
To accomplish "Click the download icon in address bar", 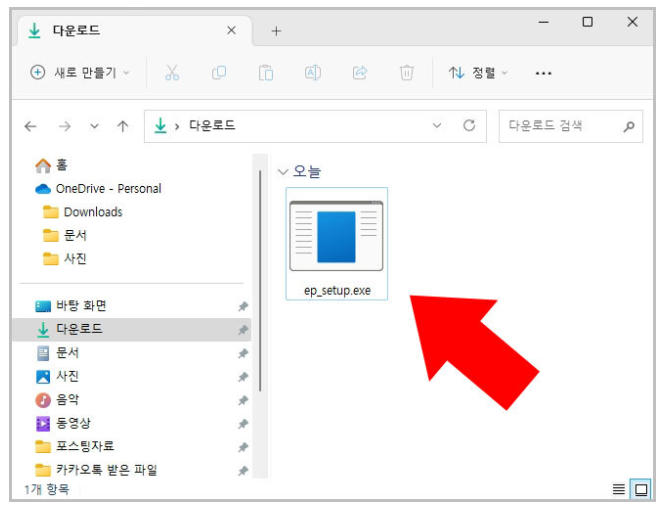I will click(x=161, y=126).
